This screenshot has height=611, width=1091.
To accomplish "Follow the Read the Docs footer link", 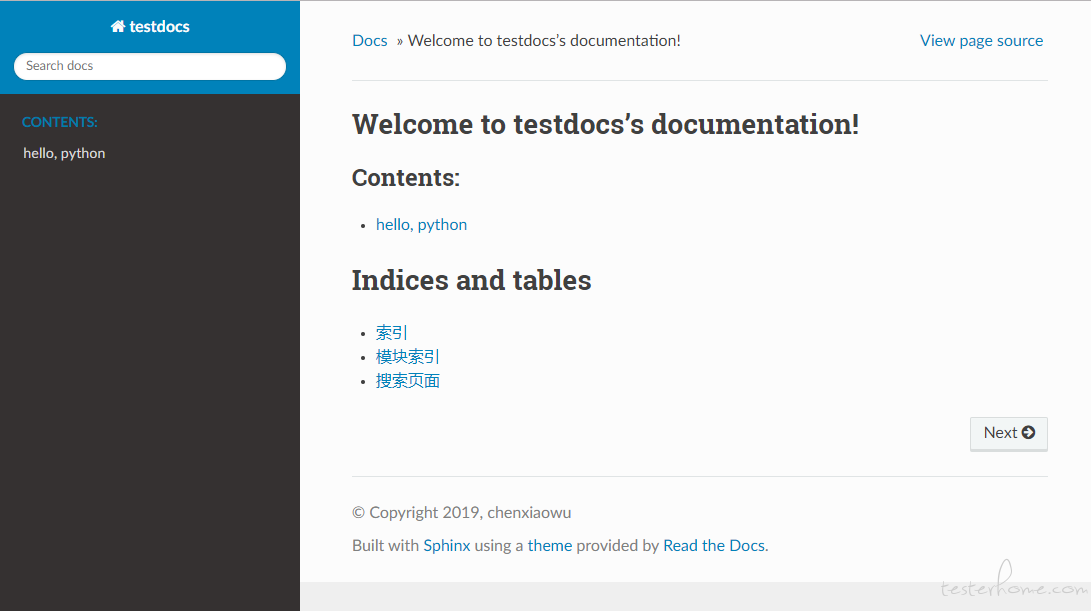I will [x=714, y=546].
